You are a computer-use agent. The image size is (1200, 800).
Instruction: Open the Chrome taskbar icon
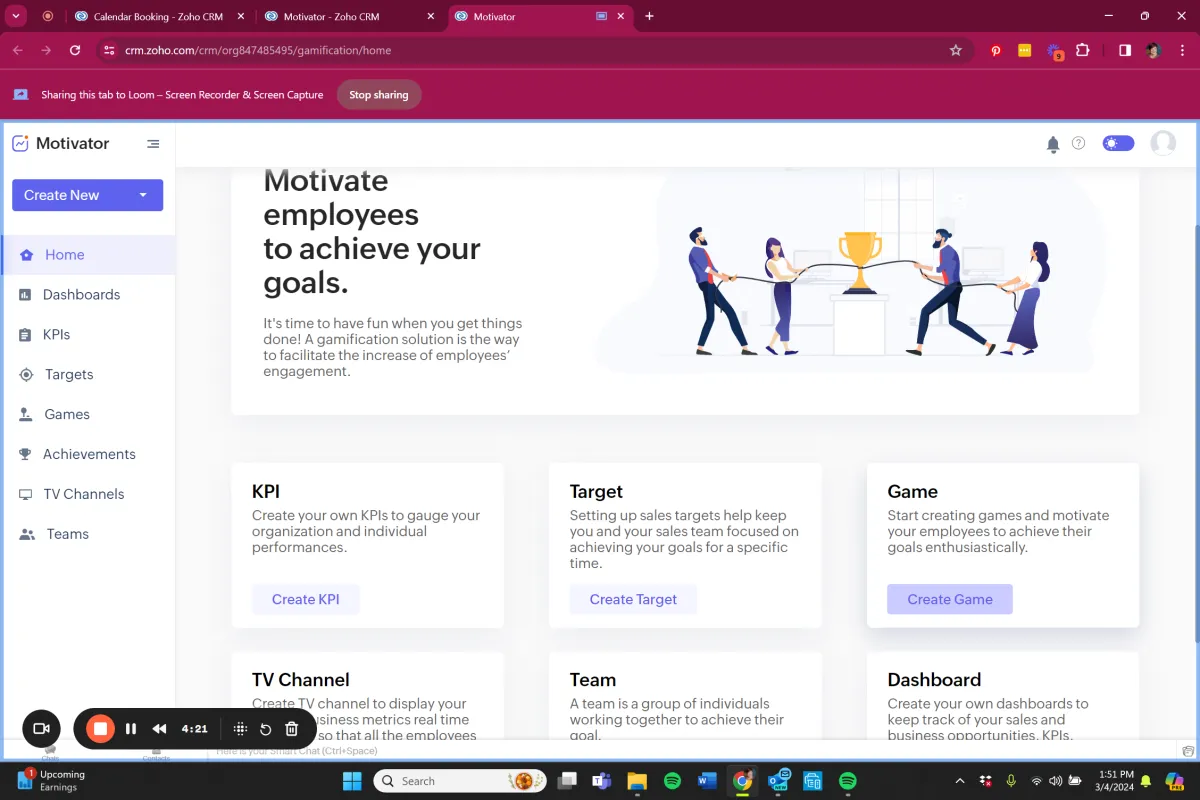[x=742, y=781]
